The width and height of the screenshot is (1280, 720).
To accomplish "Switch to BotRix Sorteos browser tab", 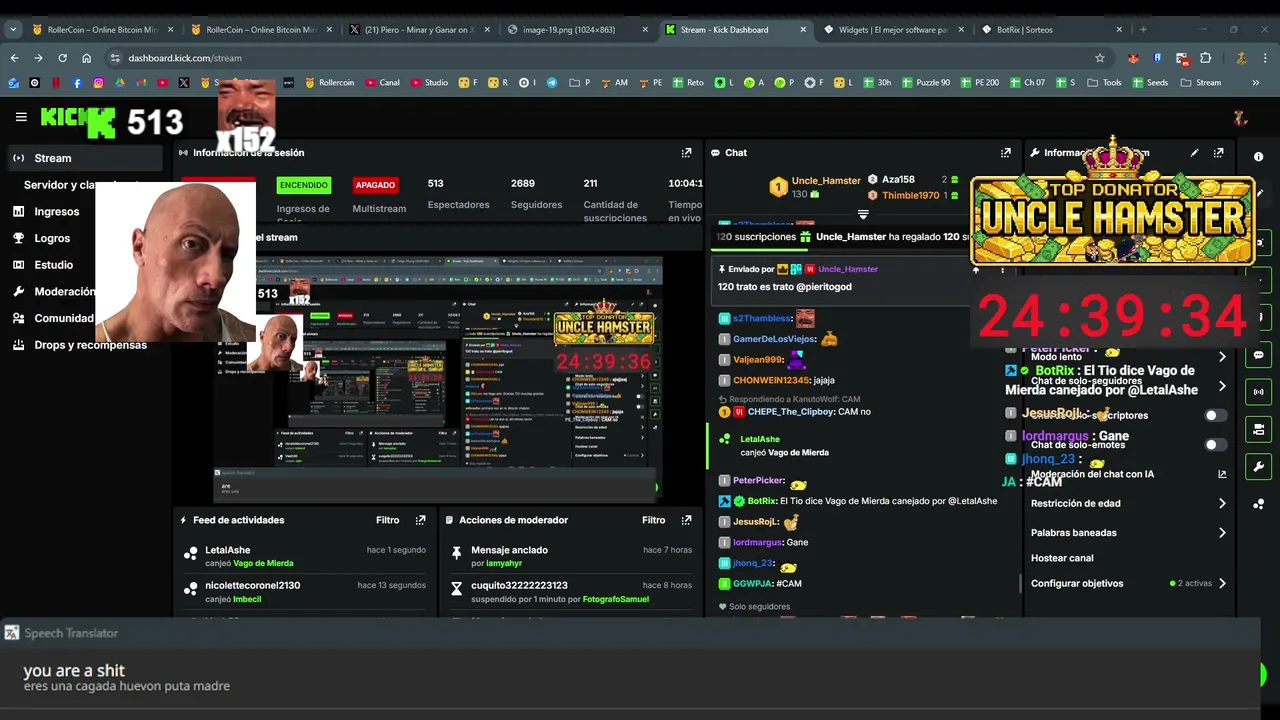I will [x=1050, y=30].
